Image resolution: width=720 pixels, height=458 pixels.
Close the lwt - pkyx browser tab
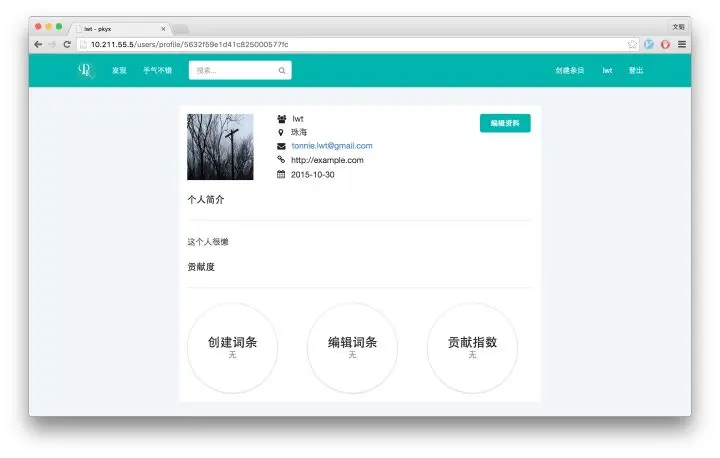coord(163,29)
